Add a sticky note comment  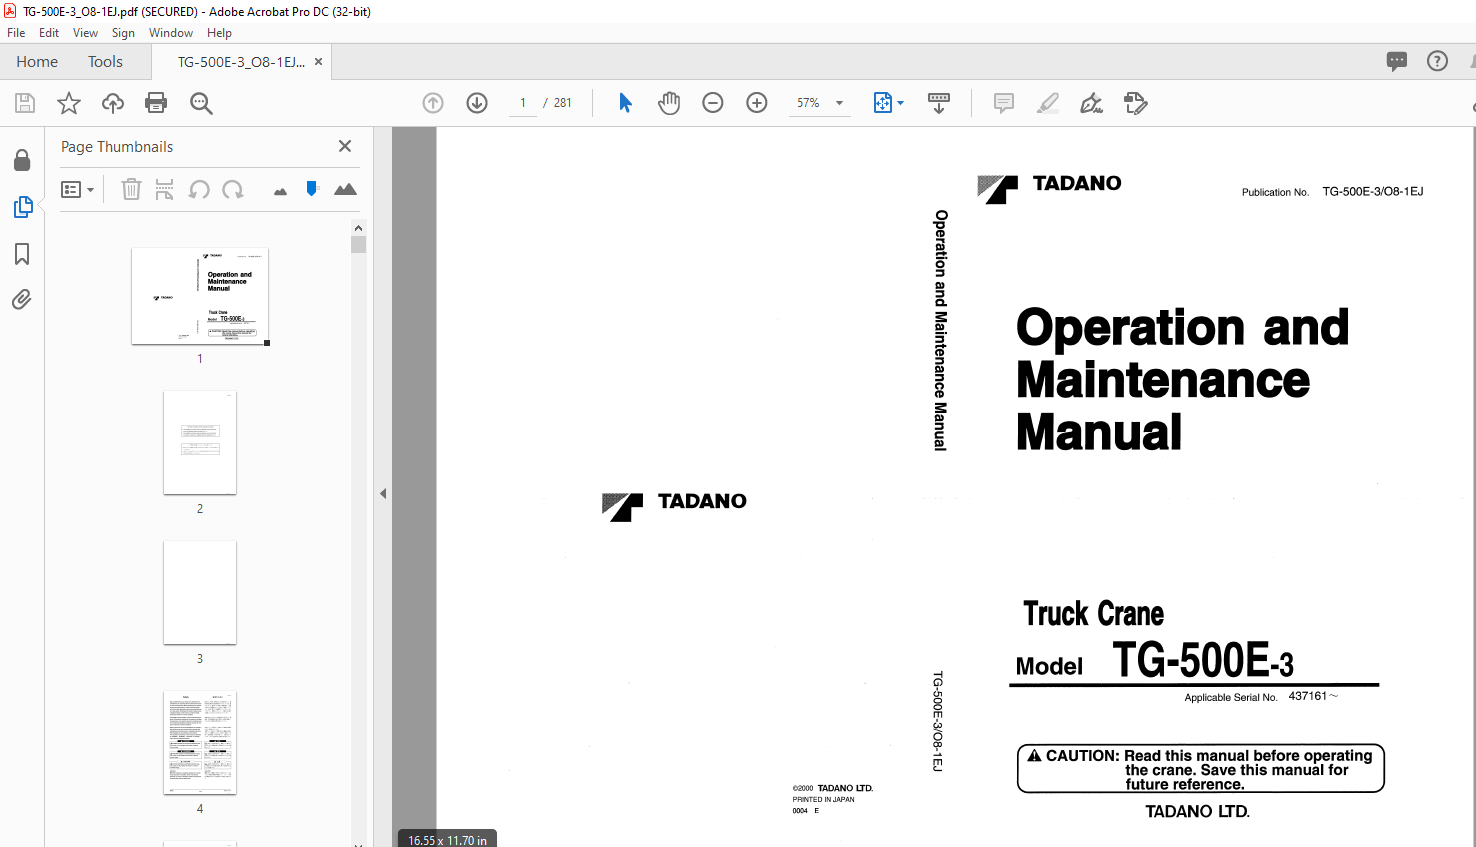click(1004, 103)
